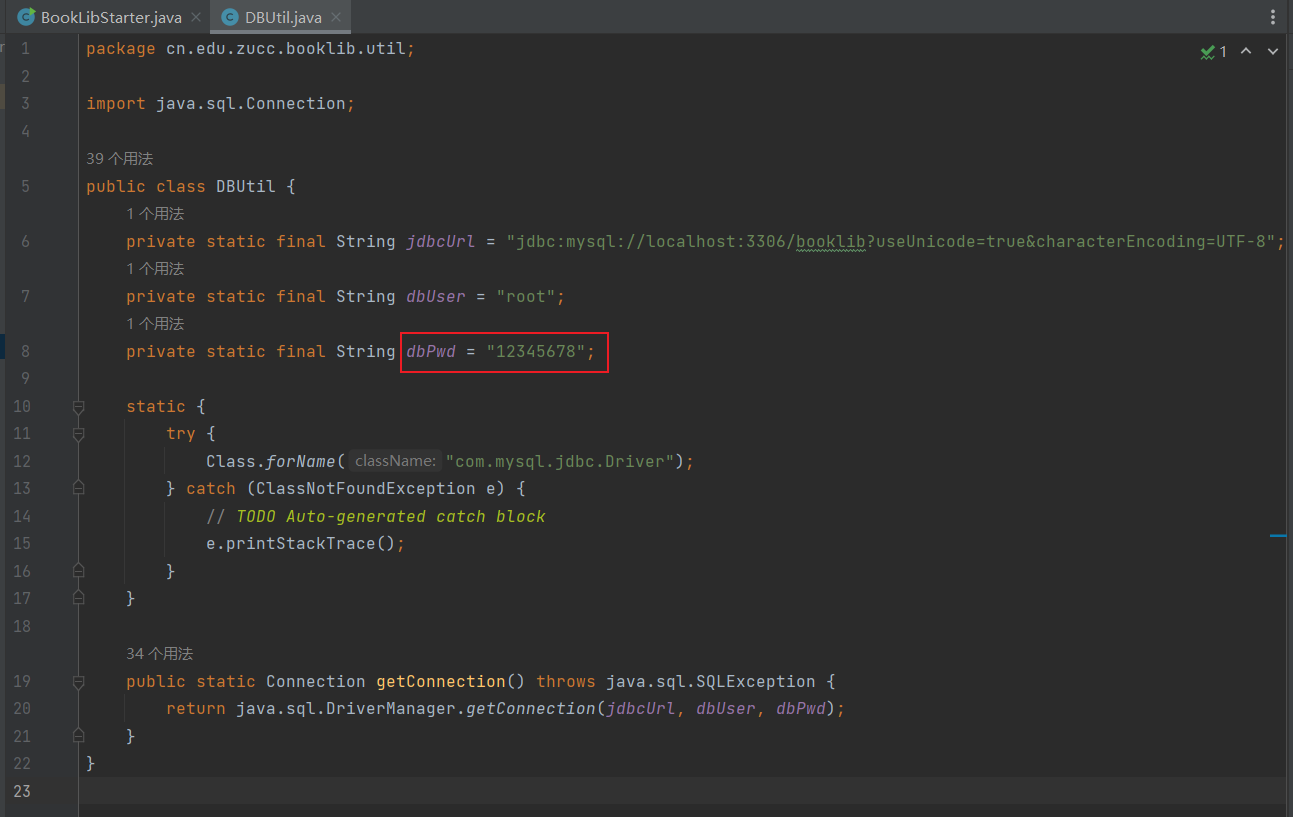Click e.printStackTrace() call

(x=306, y=544)
